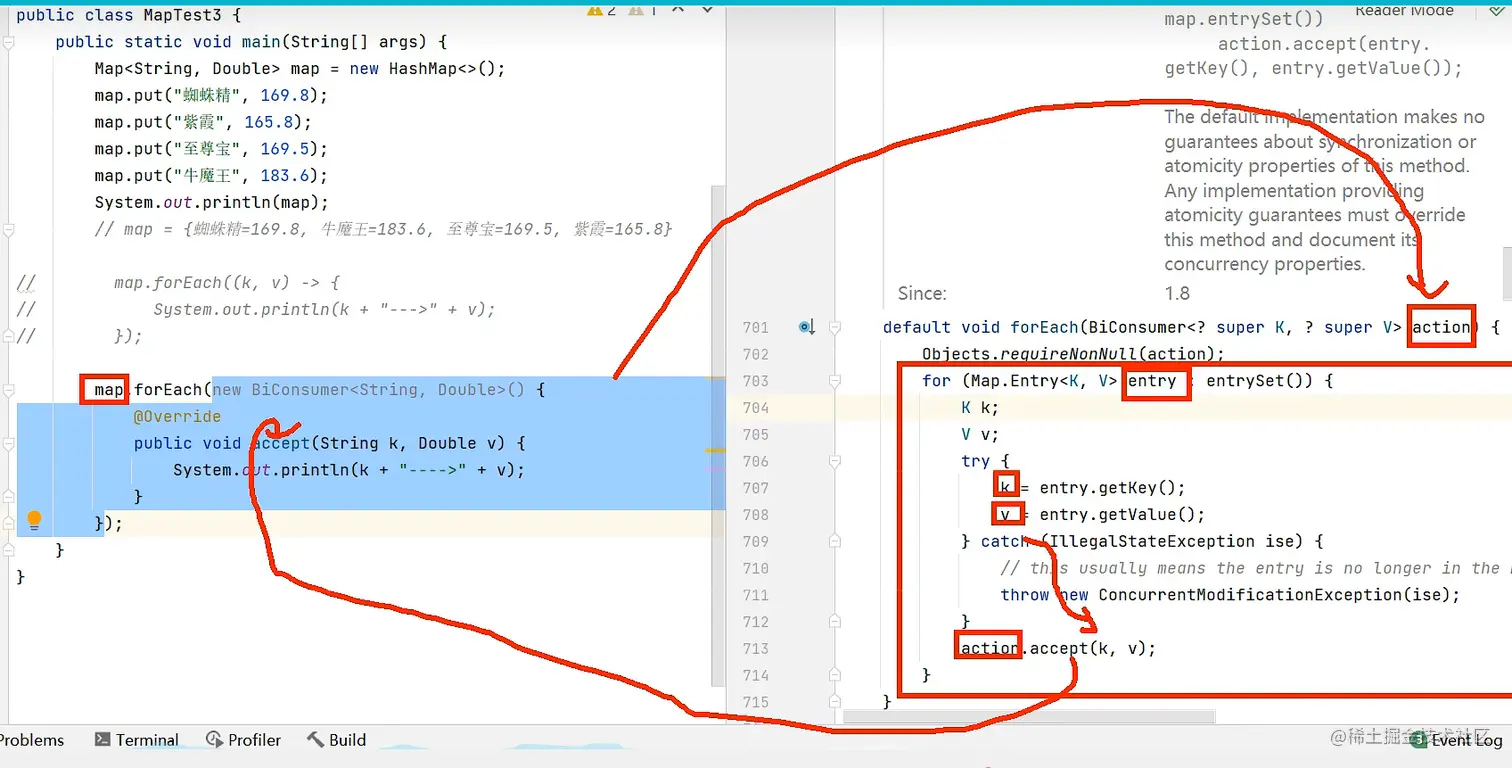
Task: Click line number 710 in the gutter
Action: [x=755, y=568]
